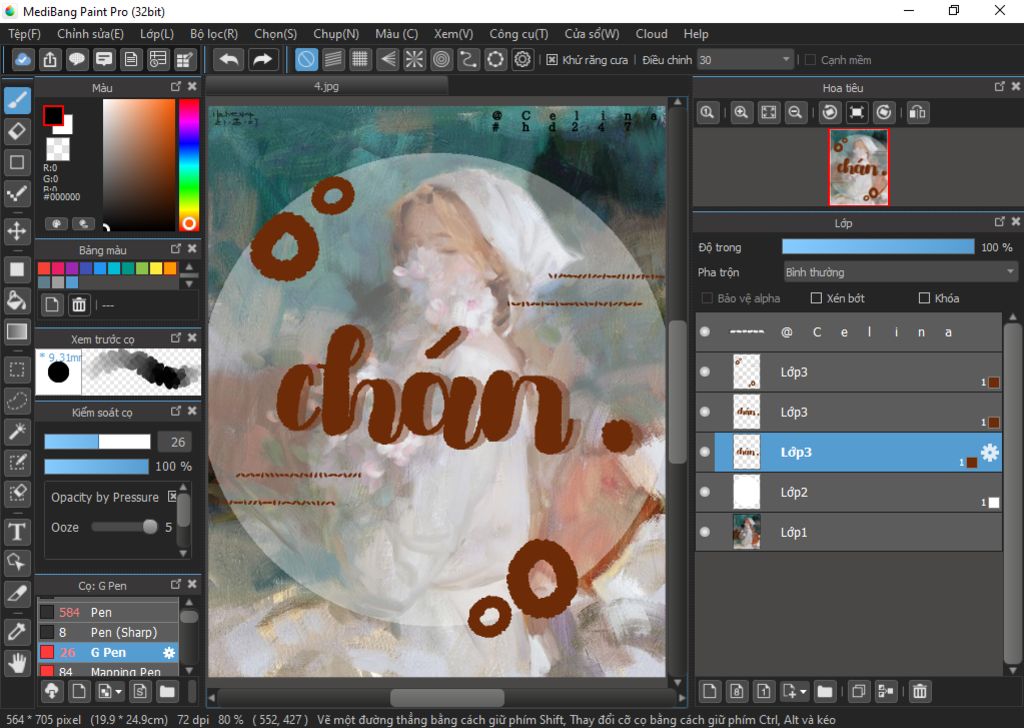Enable the Khóa layer lock checkbox
The image size is (1024, 728).
[924, 298]
